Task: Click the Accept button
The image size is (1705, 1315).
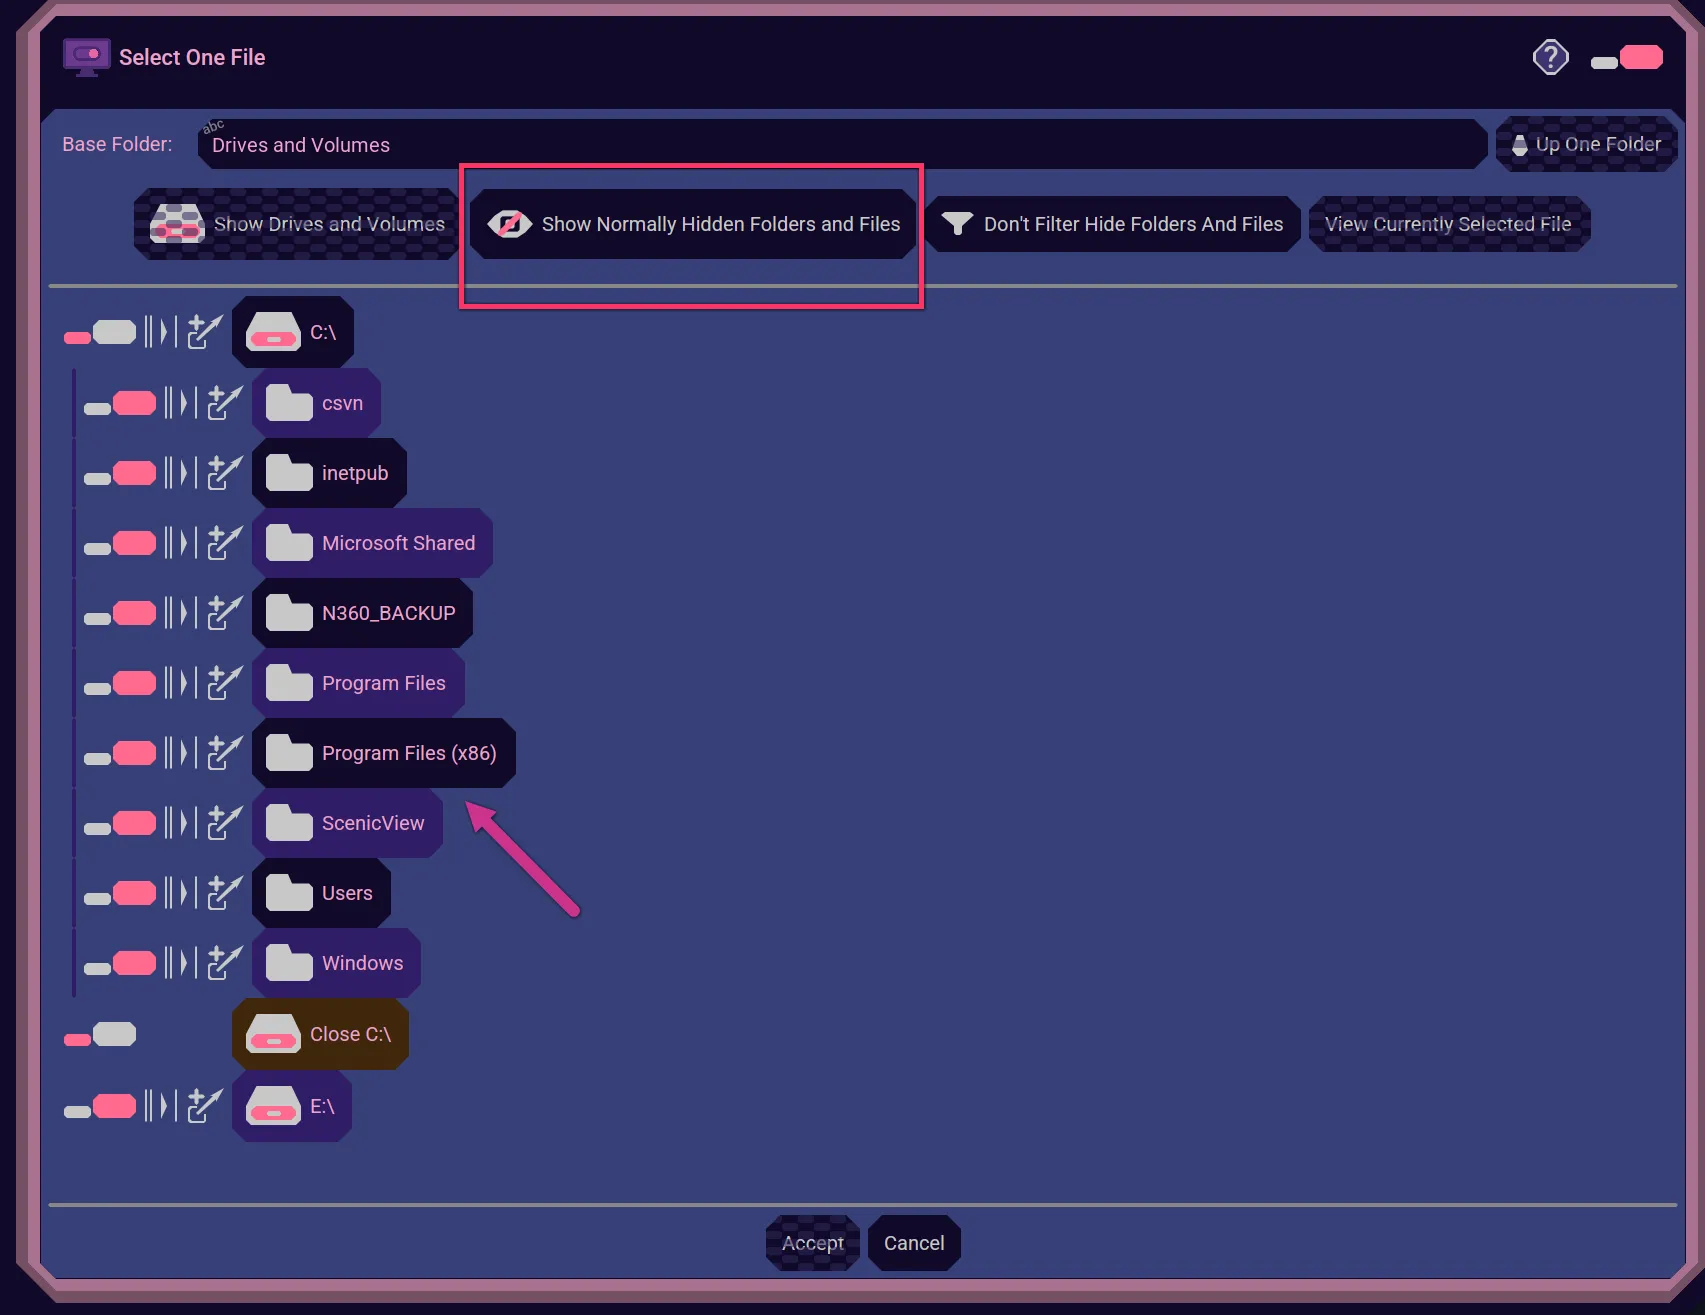Action: (813, 1243)
